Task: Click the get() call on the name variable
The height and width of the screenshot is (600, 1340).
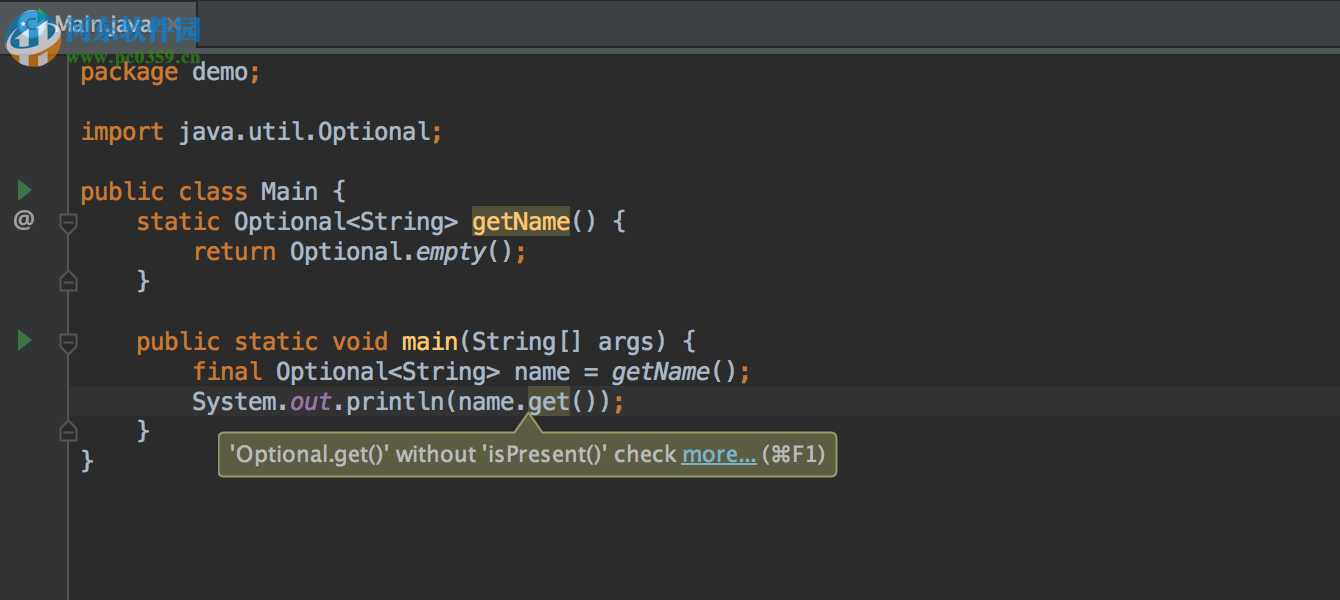Action: pyautogui.click(x=549, y=401)
